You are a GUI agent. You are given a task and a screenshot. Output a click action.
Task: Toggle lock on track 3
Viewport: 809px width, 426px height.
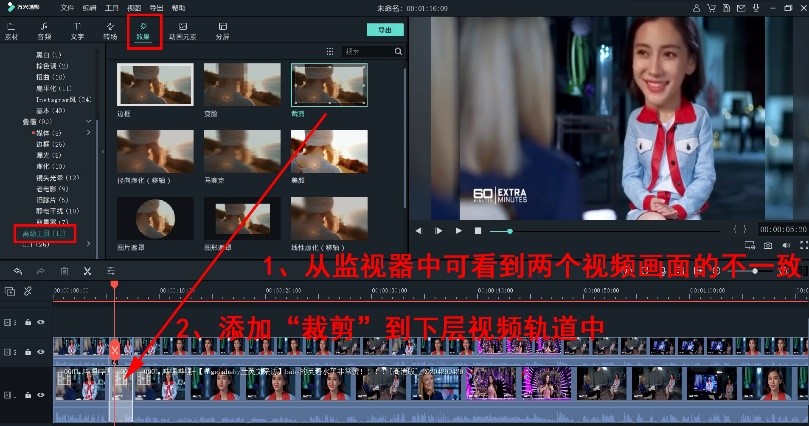[28, 322]
